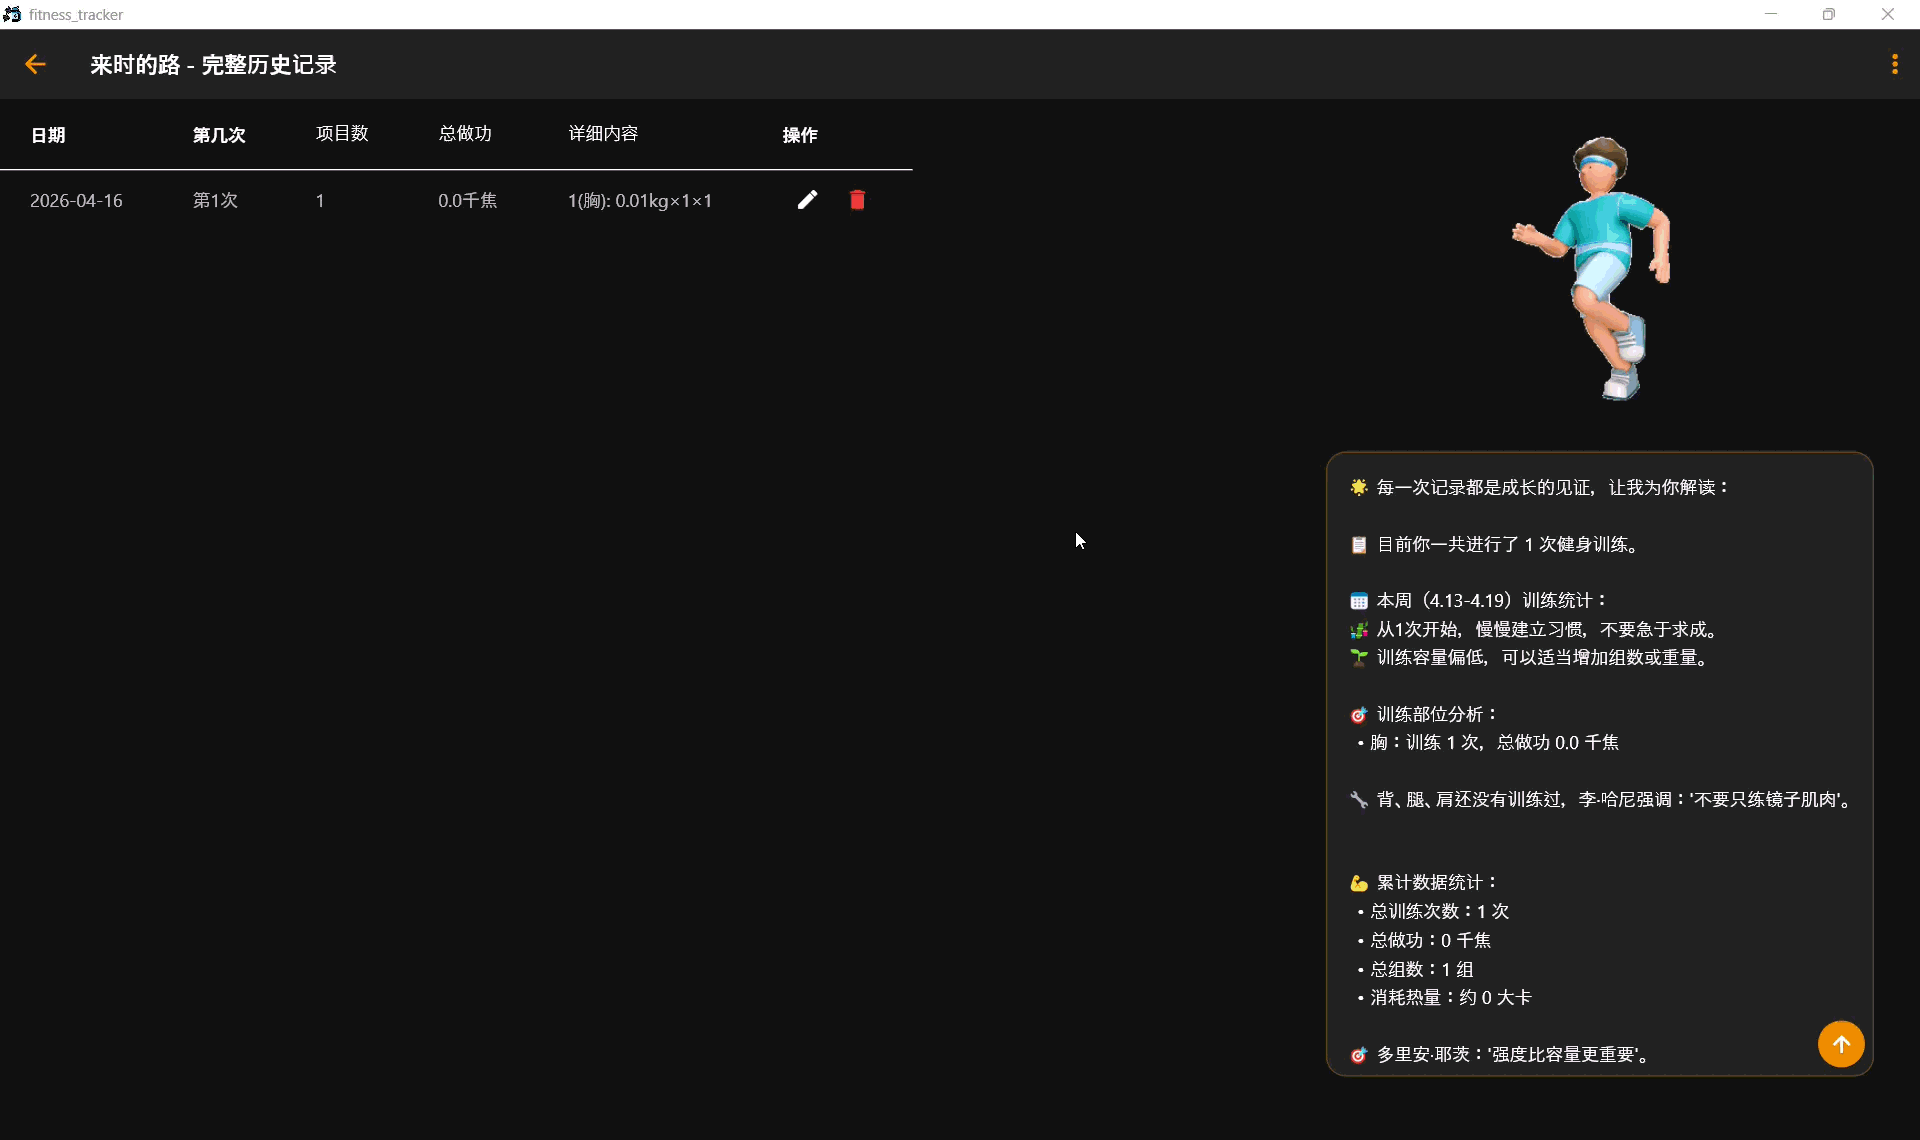Restore down the fitness_tracker window
Viewport: 1920px width, 1140px height.
coord(1829,14)
